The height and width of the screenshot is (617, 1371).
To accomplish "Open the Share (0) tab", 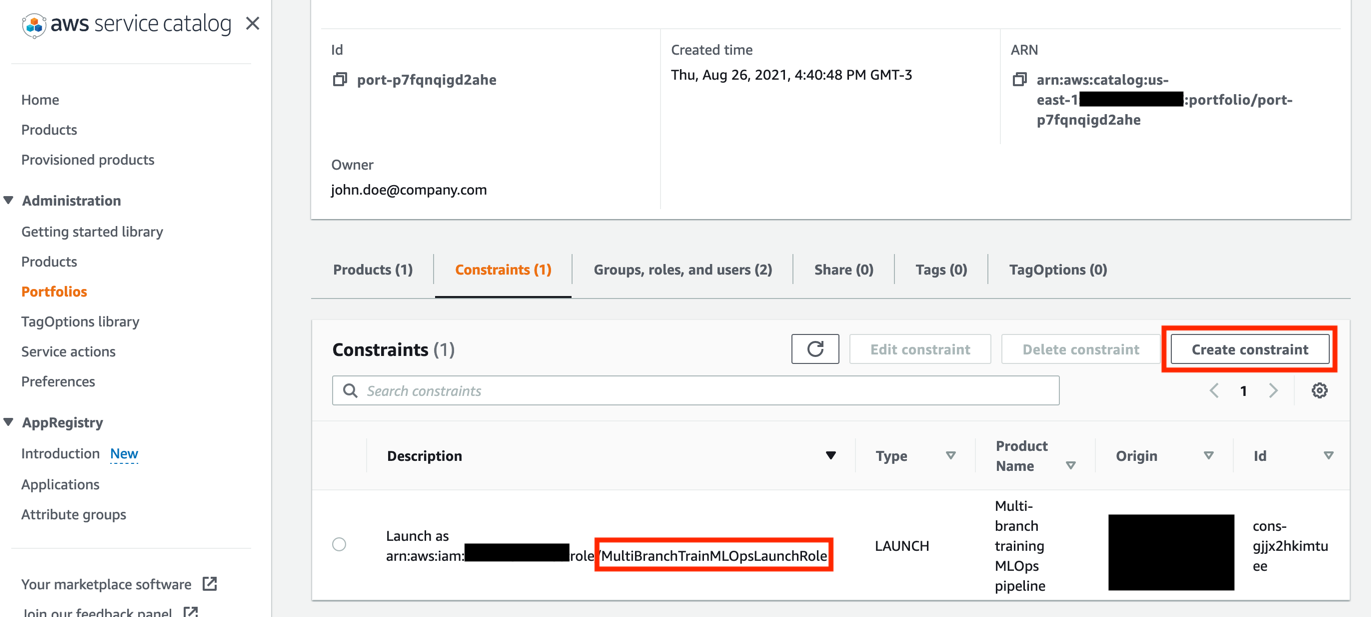I will 844,270.
